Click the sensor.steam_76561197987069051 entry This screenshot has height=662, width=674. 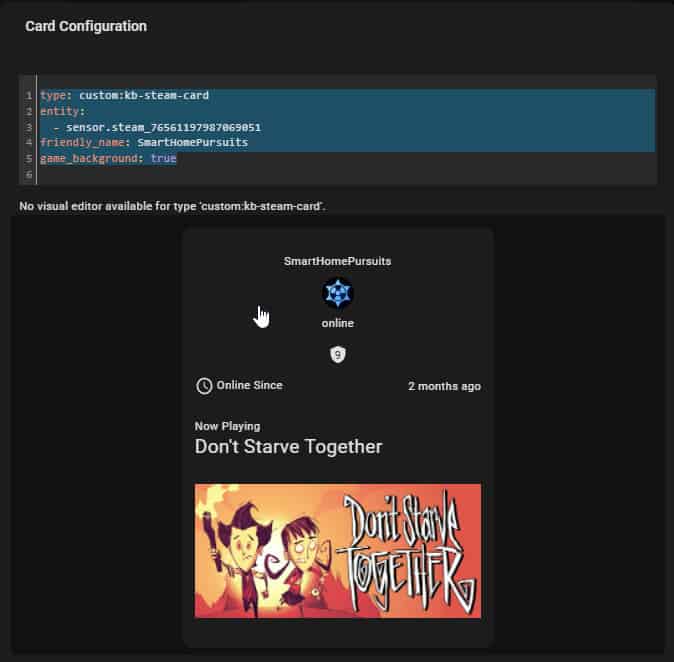163,127
